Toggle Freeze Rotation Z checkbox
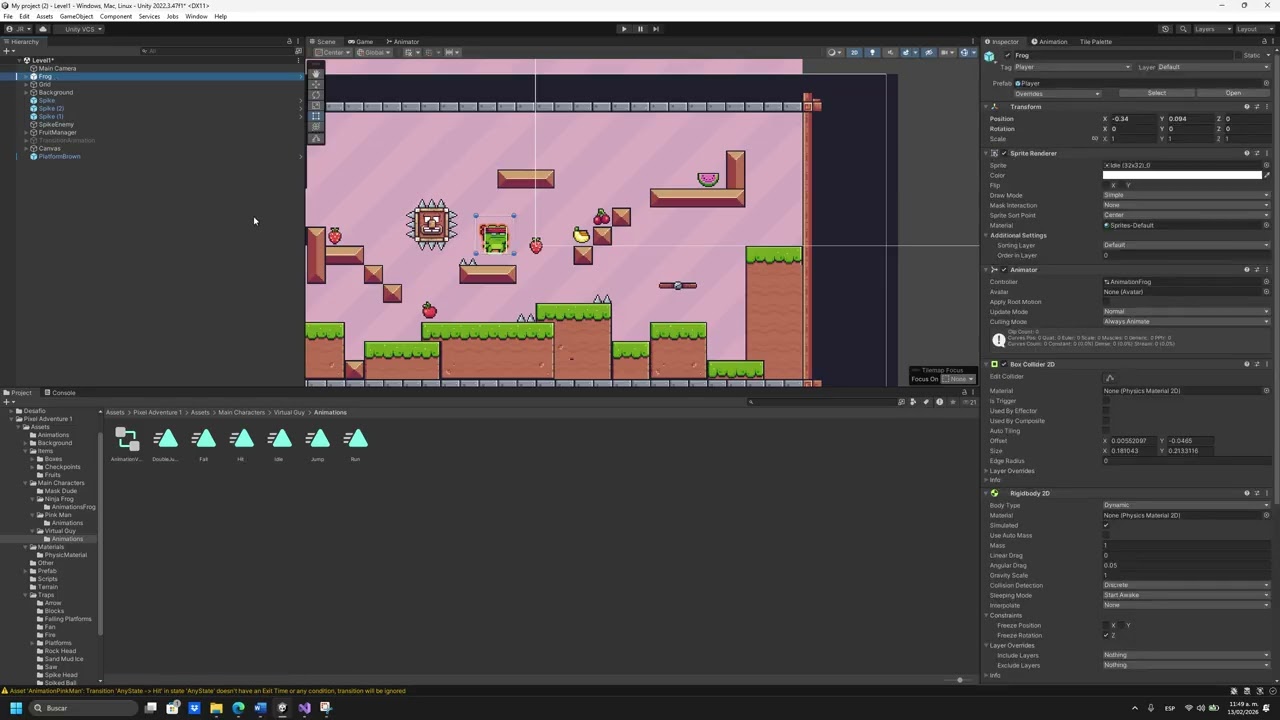Image resolution: width=1280 pixels, height=720 pixels. click(x=1107, y=635)
